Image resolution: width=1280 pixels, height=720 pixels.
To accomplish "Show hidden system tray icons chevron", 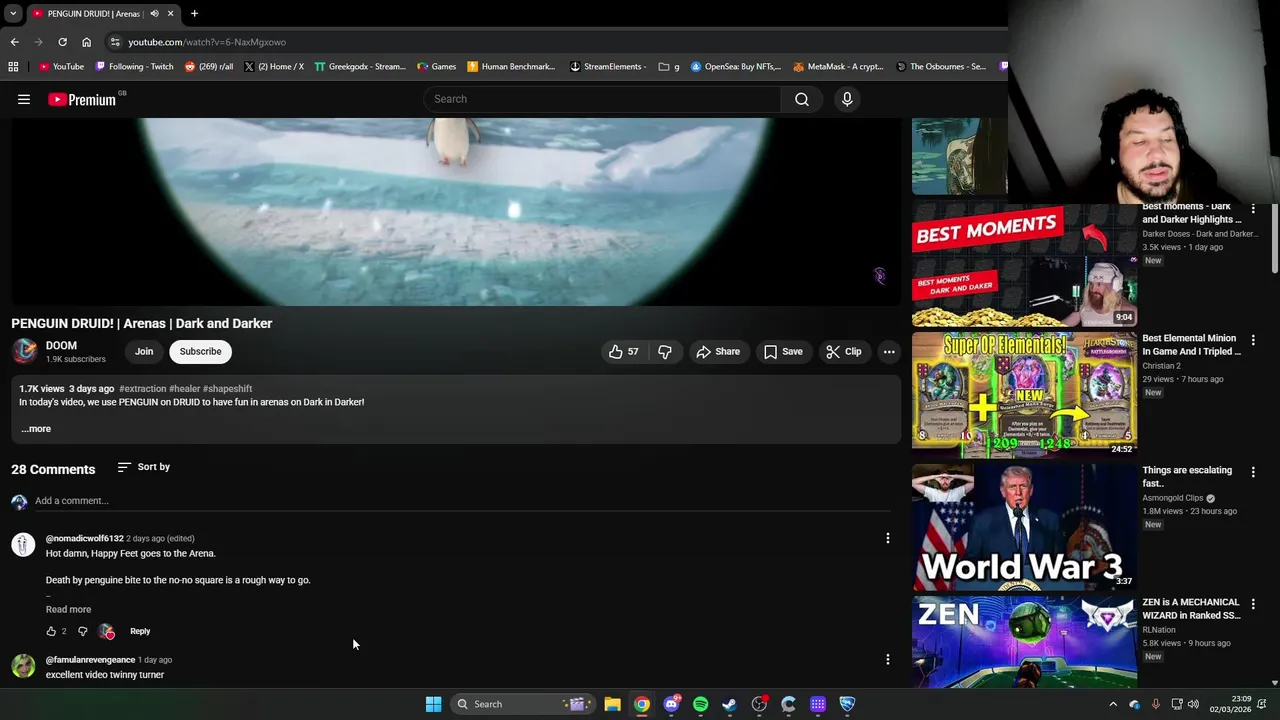I will coord(1113,704).
